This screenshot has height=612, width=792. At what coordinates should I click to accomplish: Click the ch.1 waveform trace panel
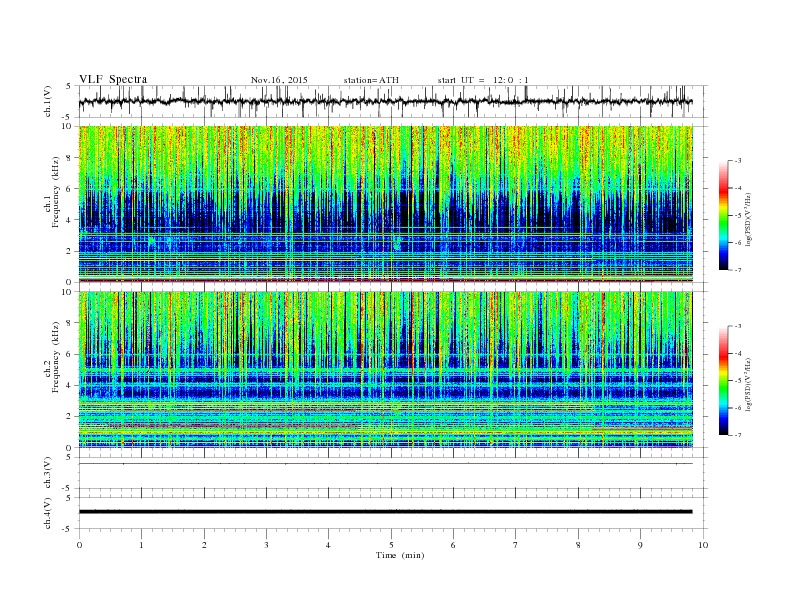[x=392, y=101]
